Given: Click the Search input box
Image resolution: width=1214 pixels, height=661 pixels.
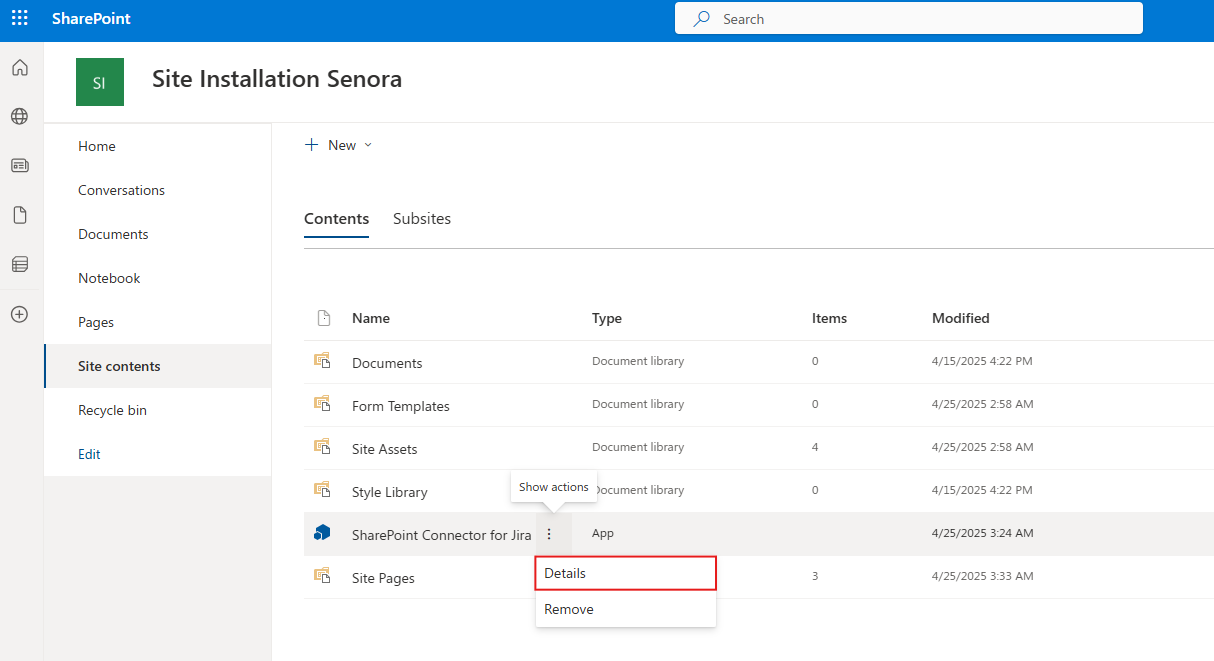Looking at the screenshot, I should (x=908, y=19).
